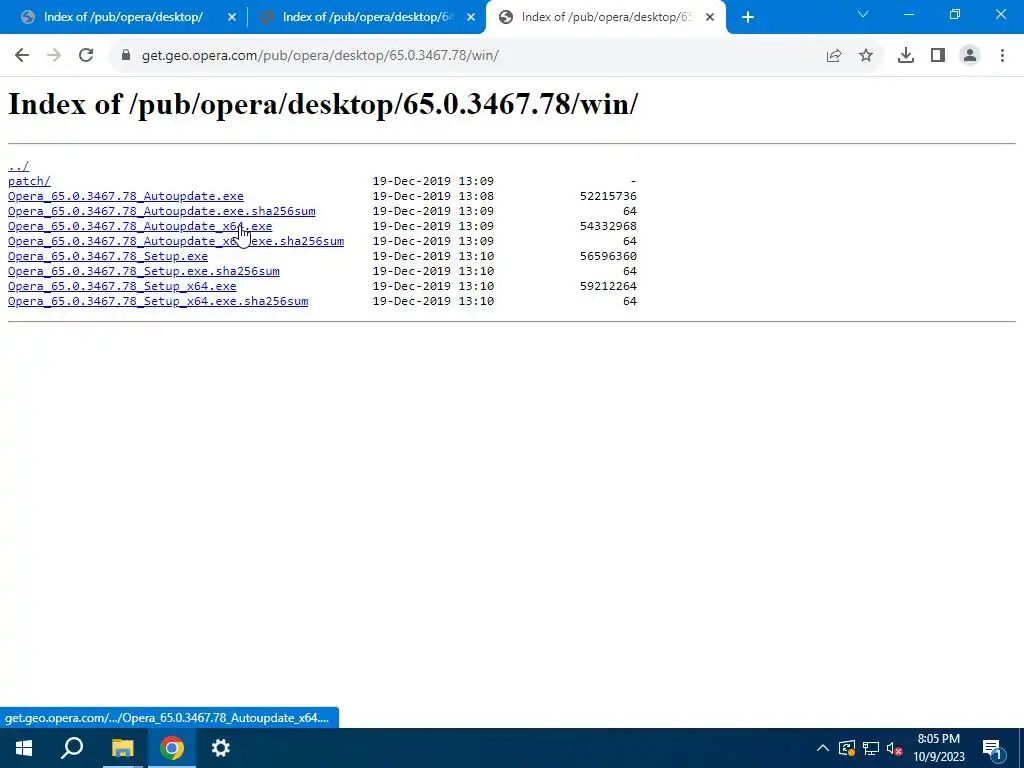
Task: Close the second tab
Action: (471, 18)
